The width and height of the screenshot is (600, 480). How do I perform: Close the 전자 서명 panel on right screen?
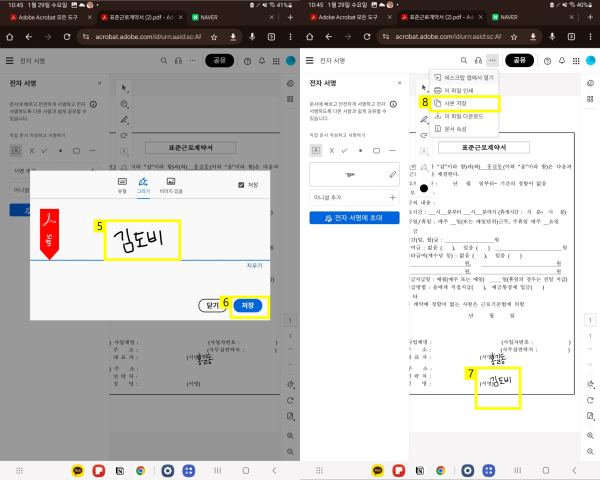[x=399, y=83]
